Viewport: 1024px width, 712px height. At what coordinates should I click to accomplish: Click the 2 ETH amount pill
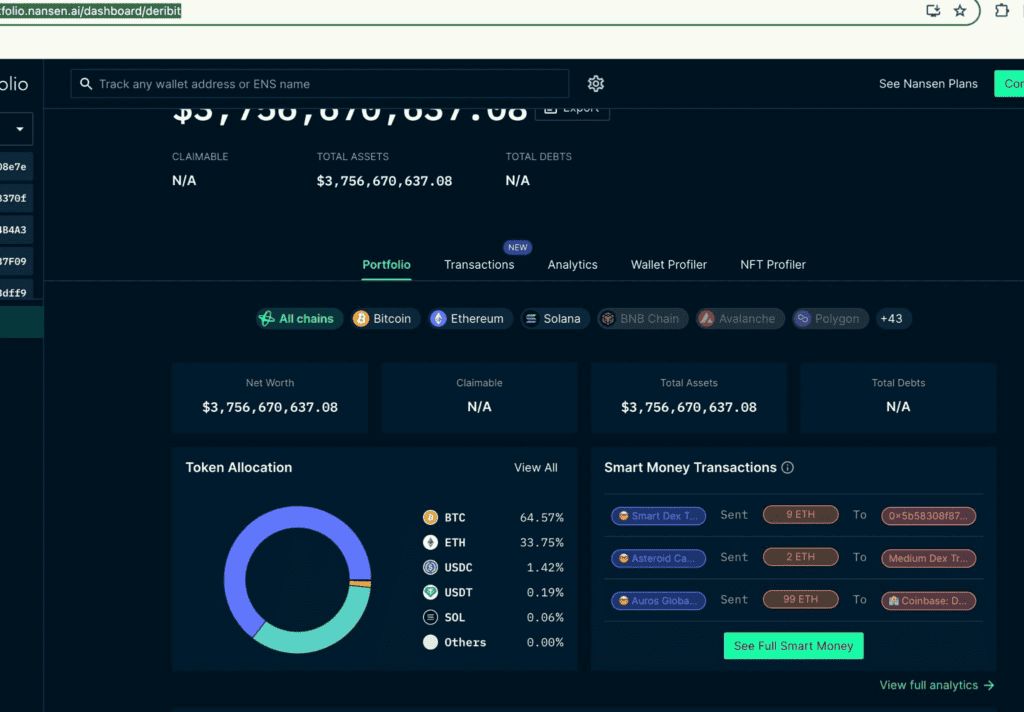pos(801,557)
